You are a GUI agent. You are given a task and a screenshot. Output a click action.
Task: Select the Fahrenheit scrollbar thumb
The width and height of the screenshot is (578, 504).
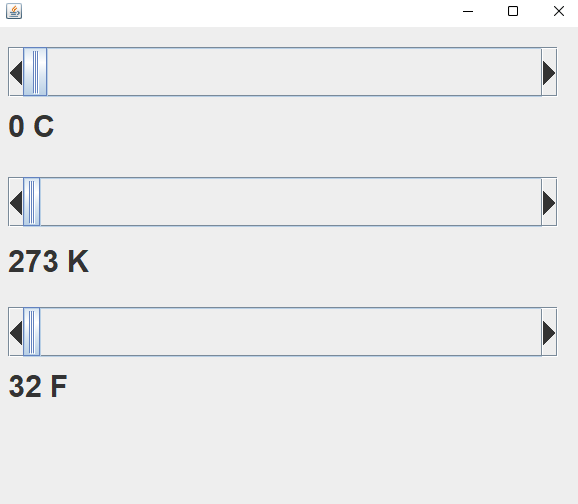32,332
